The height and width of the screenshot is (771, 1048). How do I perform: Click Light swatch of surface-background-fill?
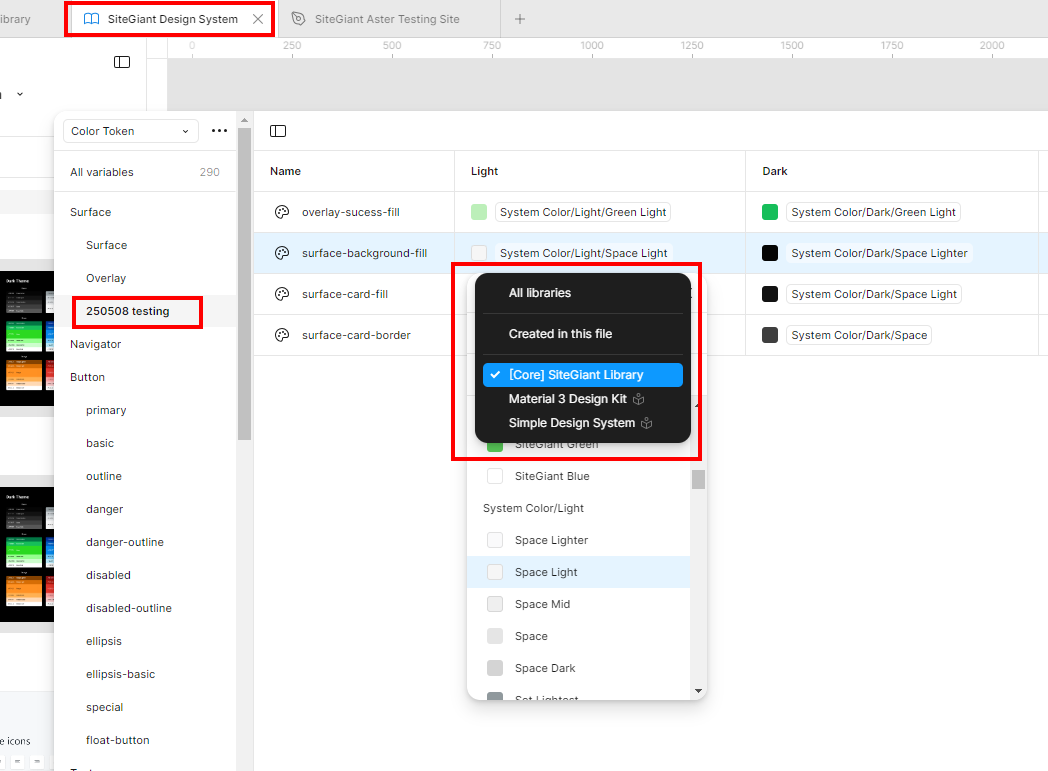[479, 253]
